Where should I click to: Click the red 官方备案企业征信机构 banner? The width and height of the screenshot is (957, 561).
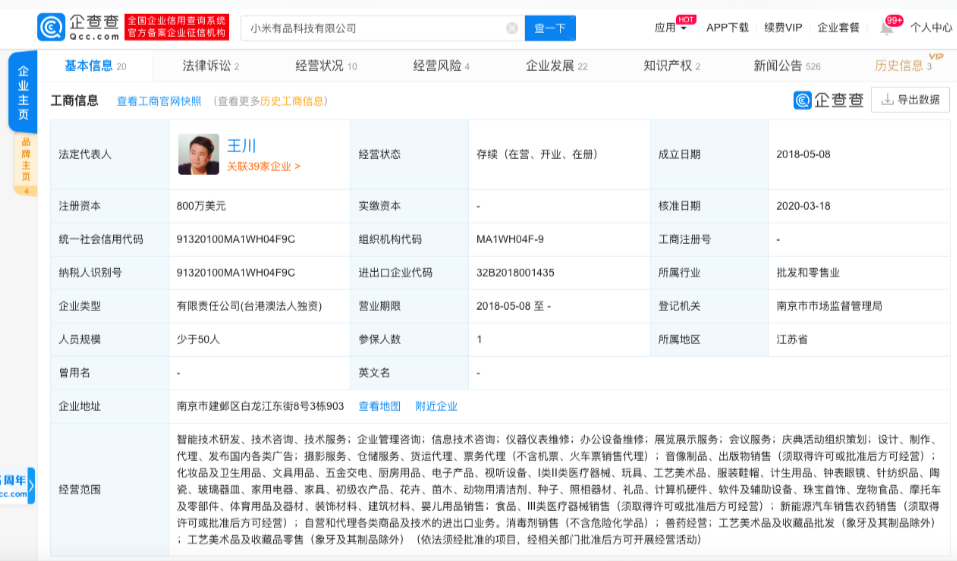(x=176, y=27)
